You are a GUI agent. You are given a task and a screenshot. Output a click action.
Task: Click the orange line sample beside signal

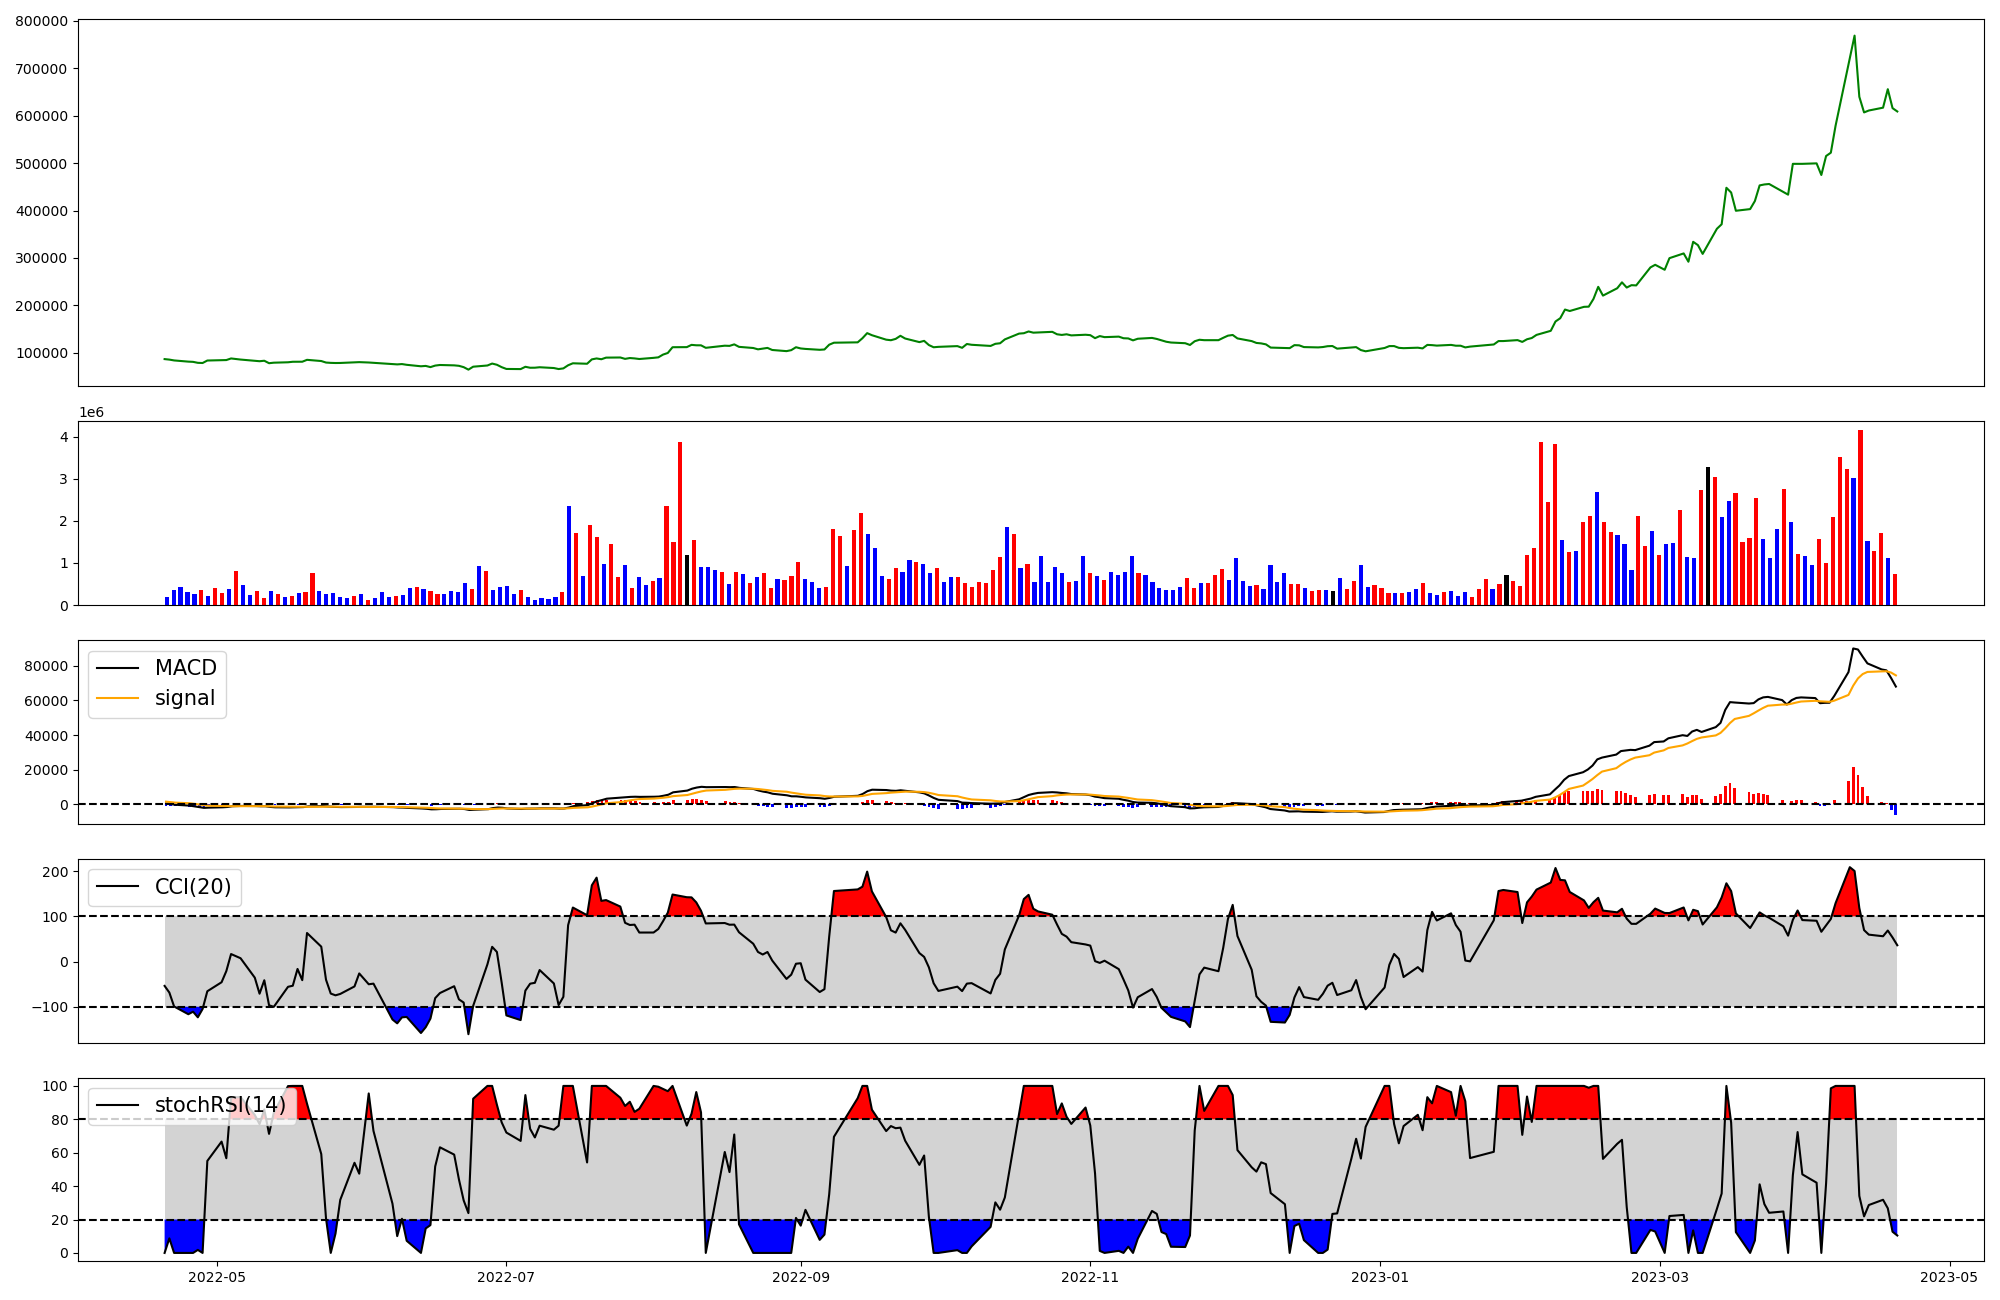tap(118, 699)
